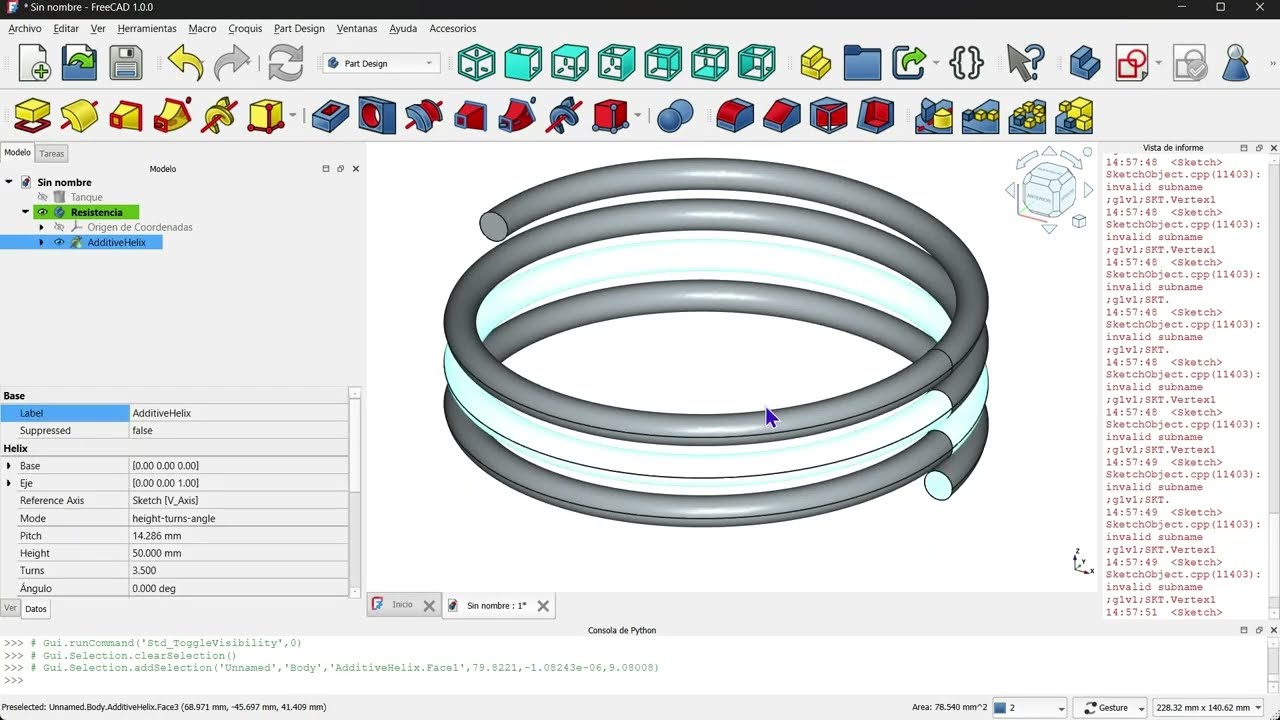Image resolution: width=1280 pixels, height=720 pixels.
Task: Select the Additive Pipe tool
Action: pyautogui.click(x=172, y=116)
